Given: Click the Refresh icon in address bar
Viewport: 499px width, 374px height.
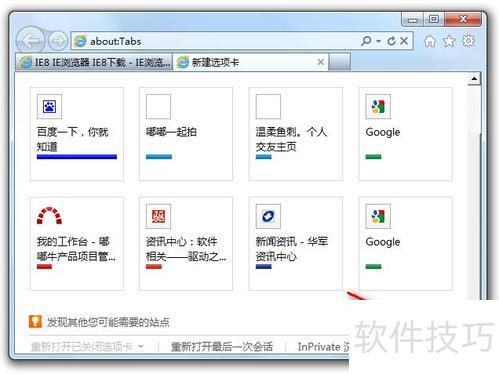Looking at the screenshot, I should 392,41.
